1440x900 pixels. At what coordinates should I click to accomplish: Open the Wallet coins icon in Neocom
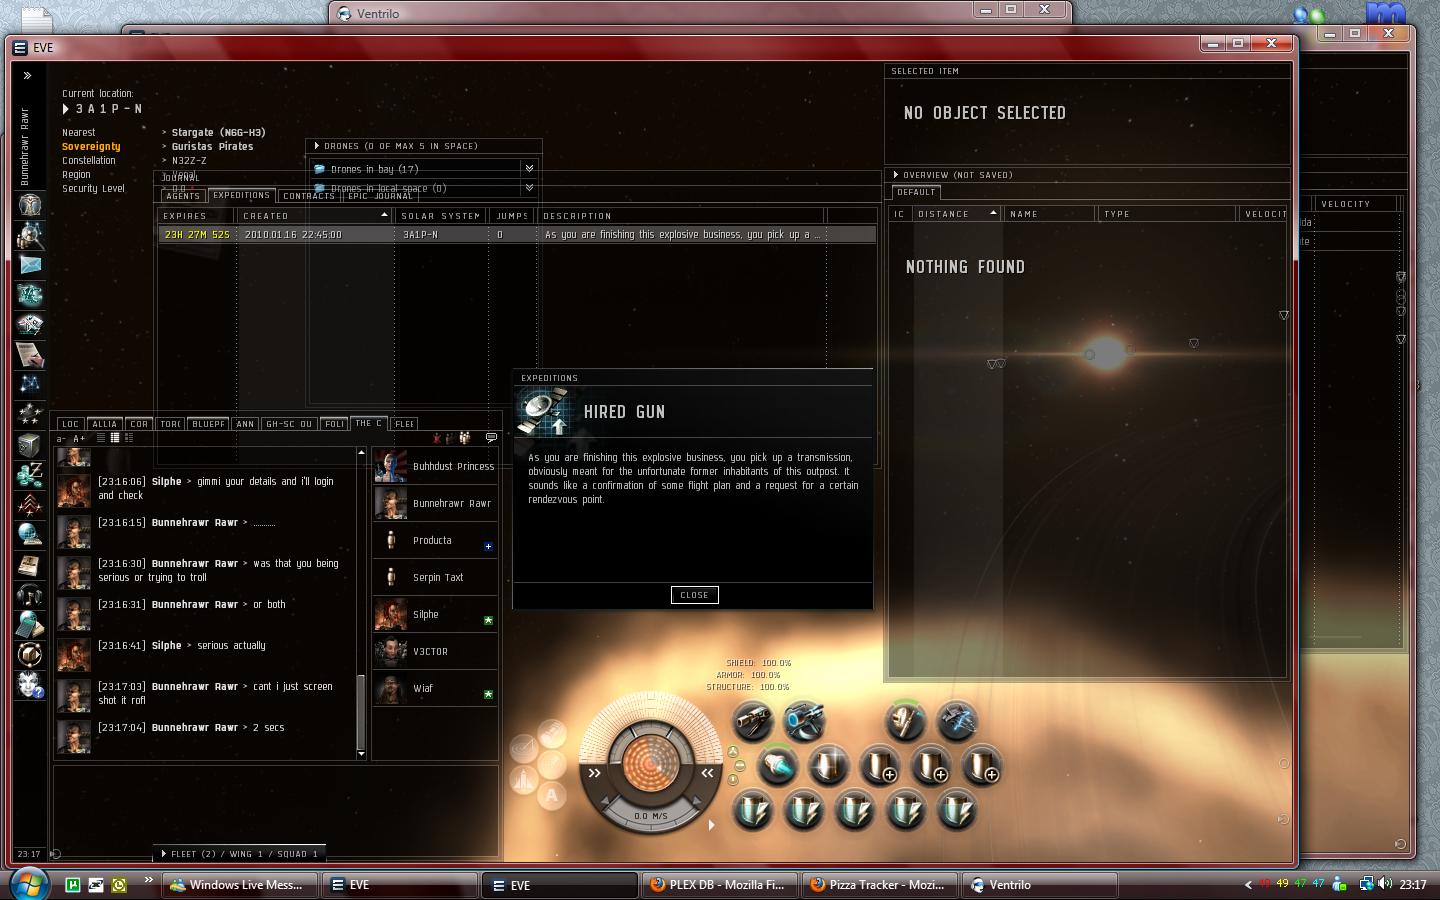pos(30,474)
